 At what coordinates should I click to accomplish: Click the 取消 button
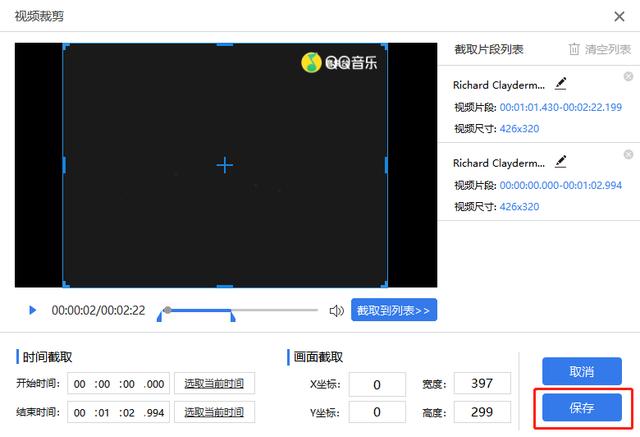click(x=582, y=371)
